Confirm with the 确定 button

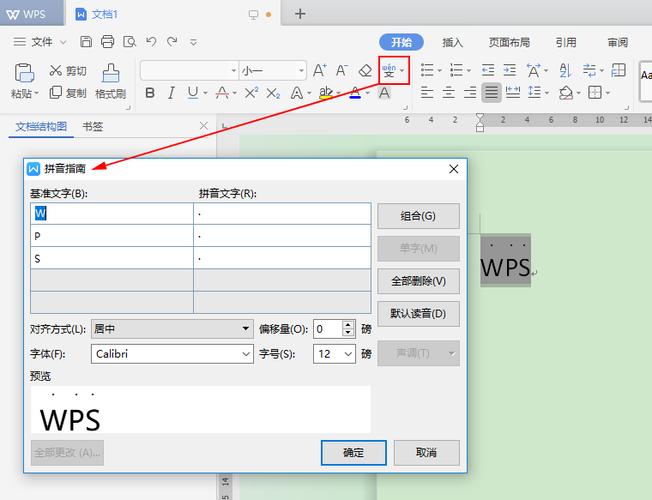pyautogui.click(x=353, y=453)
